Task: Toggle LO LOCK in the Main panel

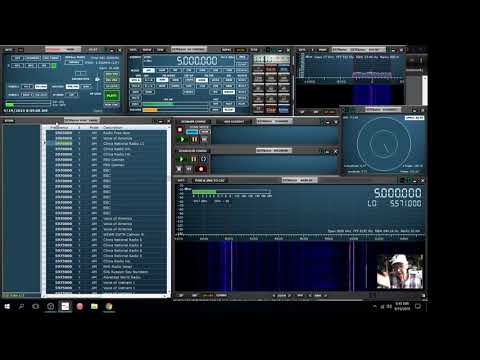Action: tap(112, 86)
